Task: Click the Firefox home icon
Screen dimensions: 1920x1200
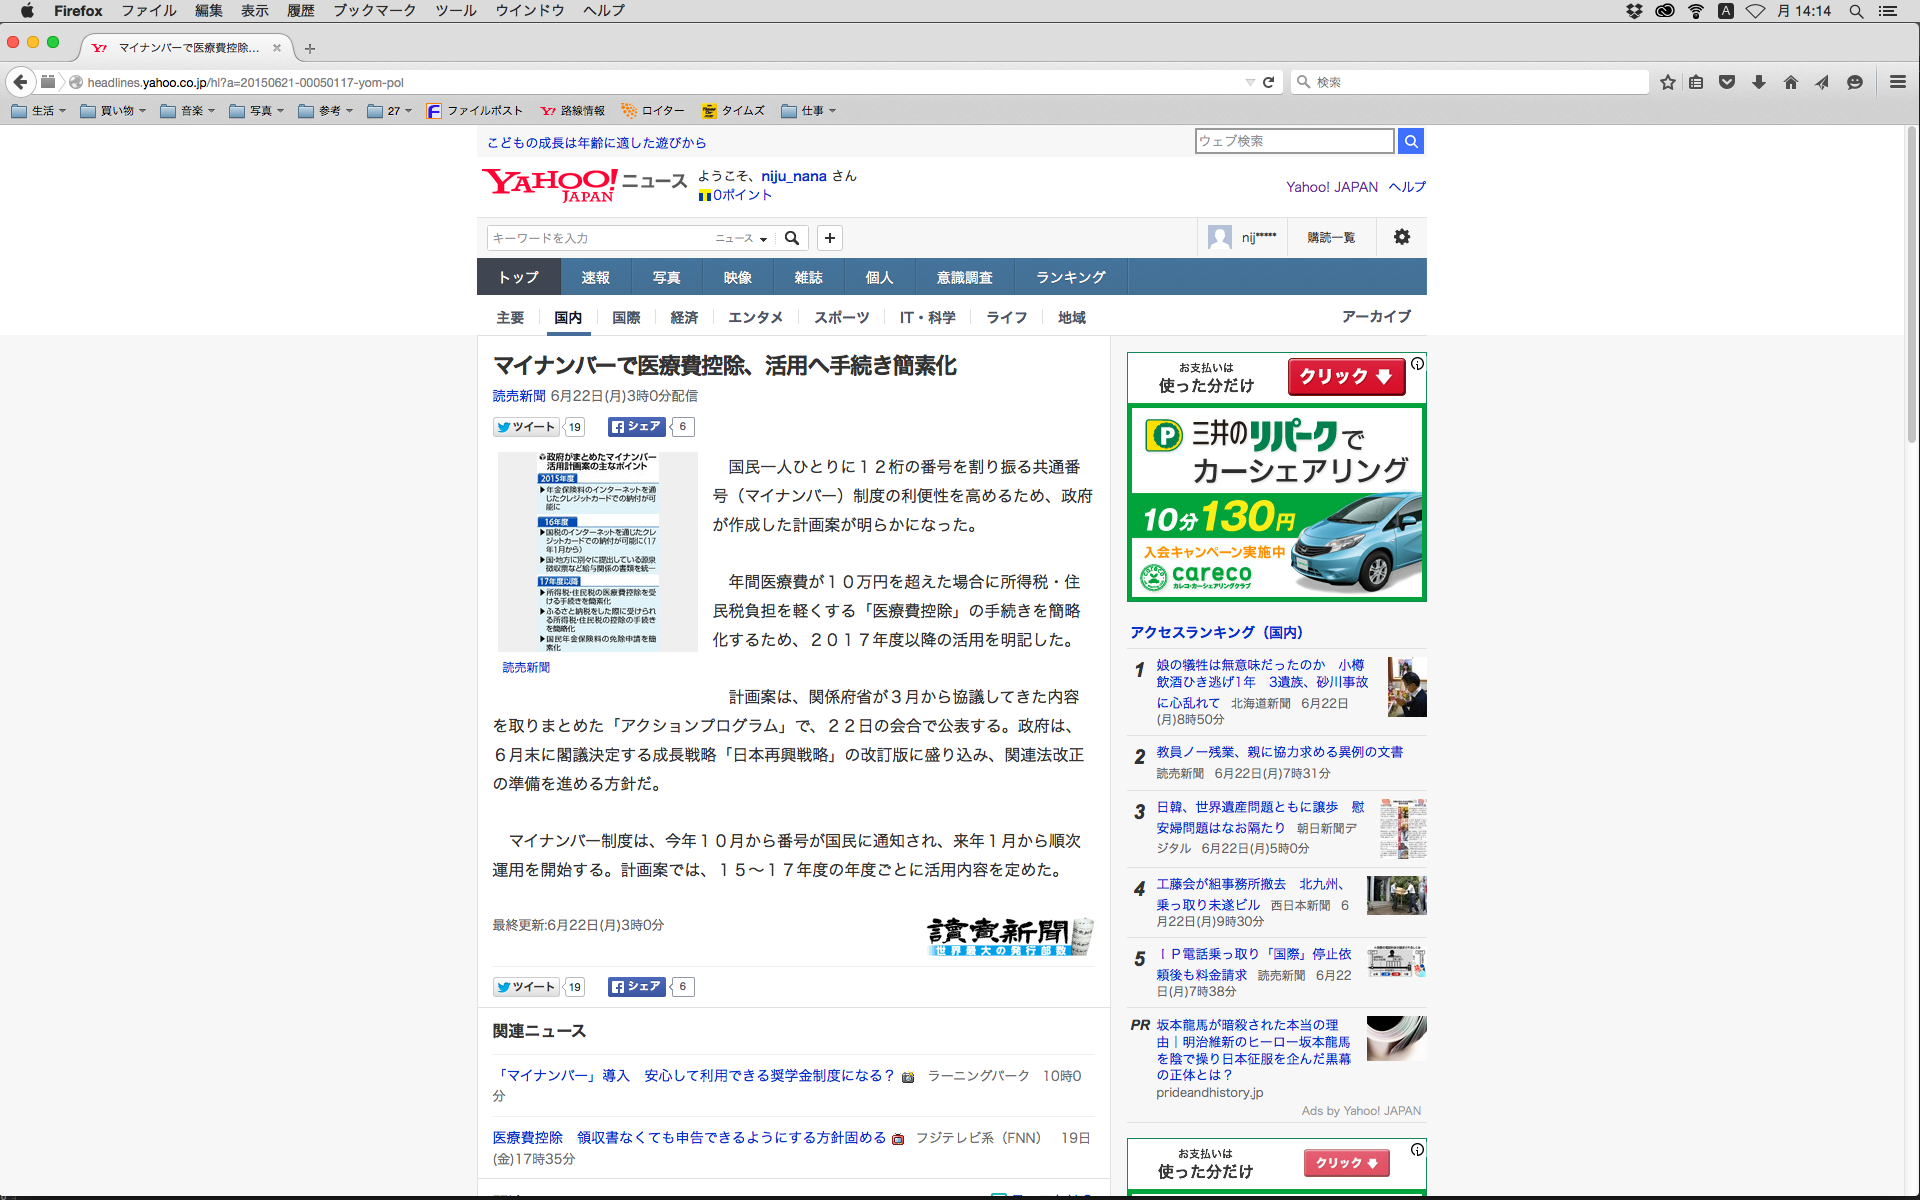Action: point(1791,82)
